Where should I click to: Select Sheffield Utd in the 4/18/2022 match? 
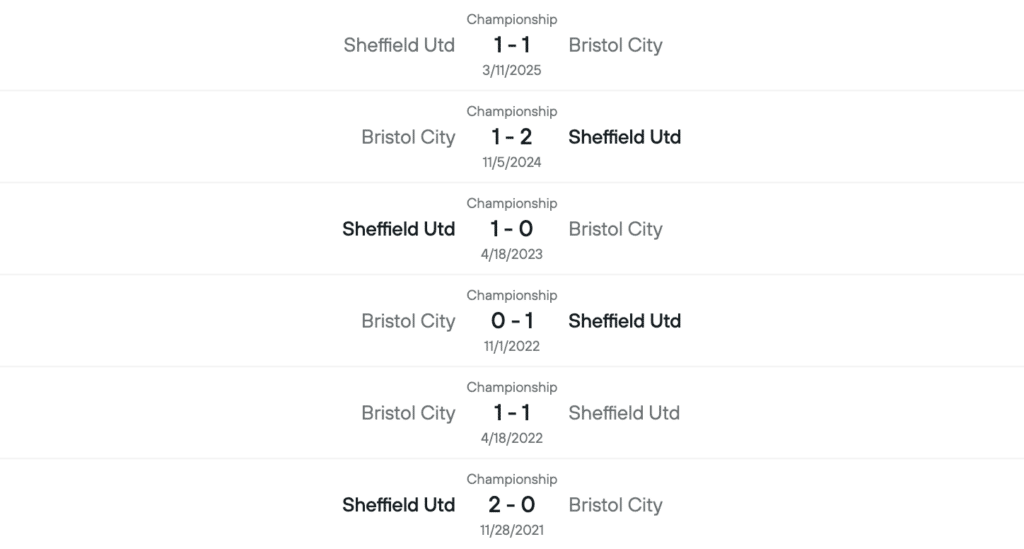624,413
